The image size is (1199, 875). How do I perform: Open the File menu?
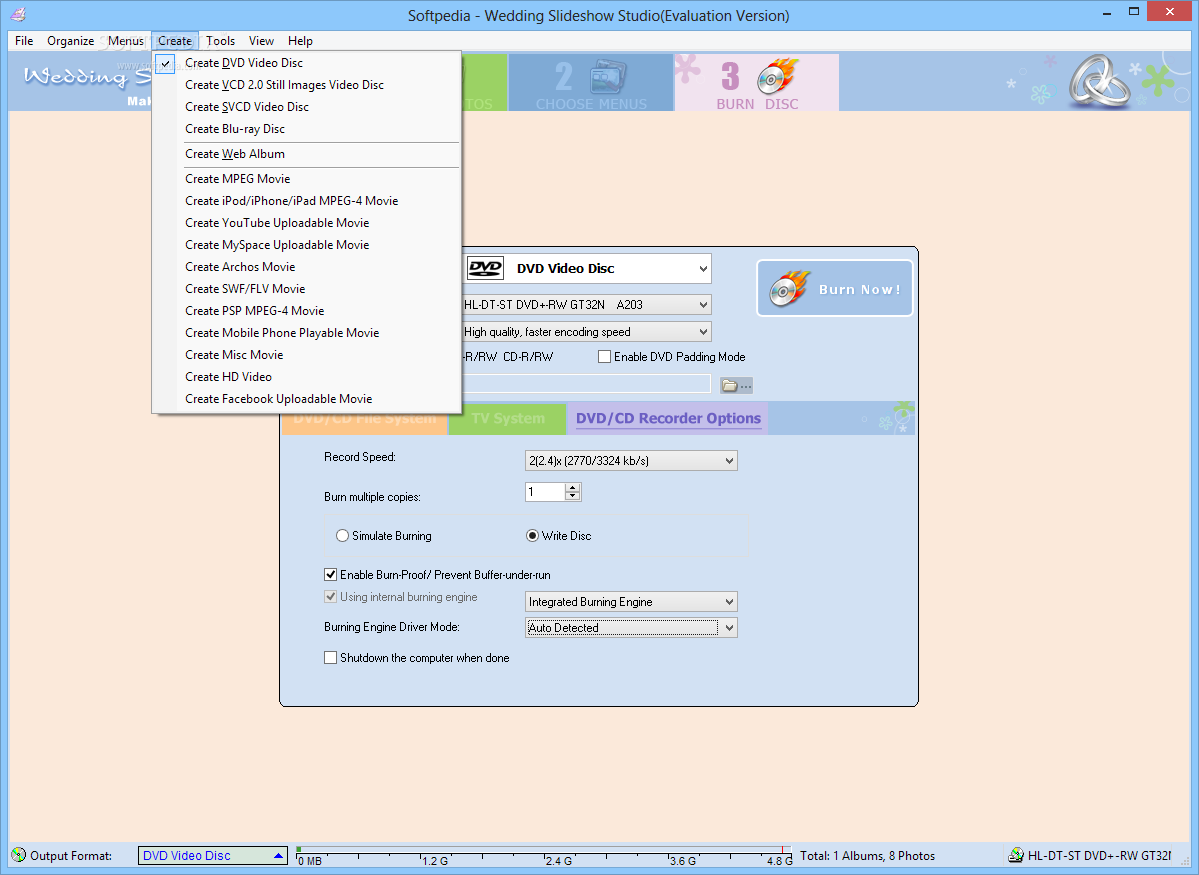tap(24, 41)
